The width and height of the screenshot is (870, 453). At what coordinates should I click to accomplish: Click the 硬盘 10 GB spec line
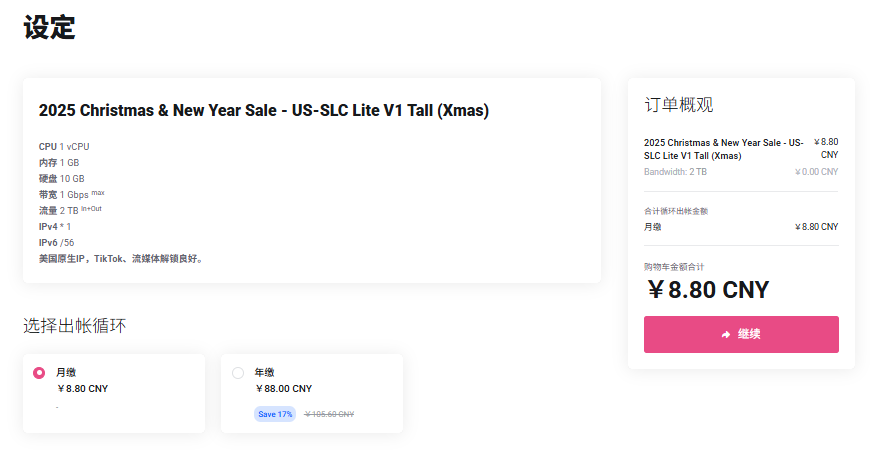pos(62,179)
